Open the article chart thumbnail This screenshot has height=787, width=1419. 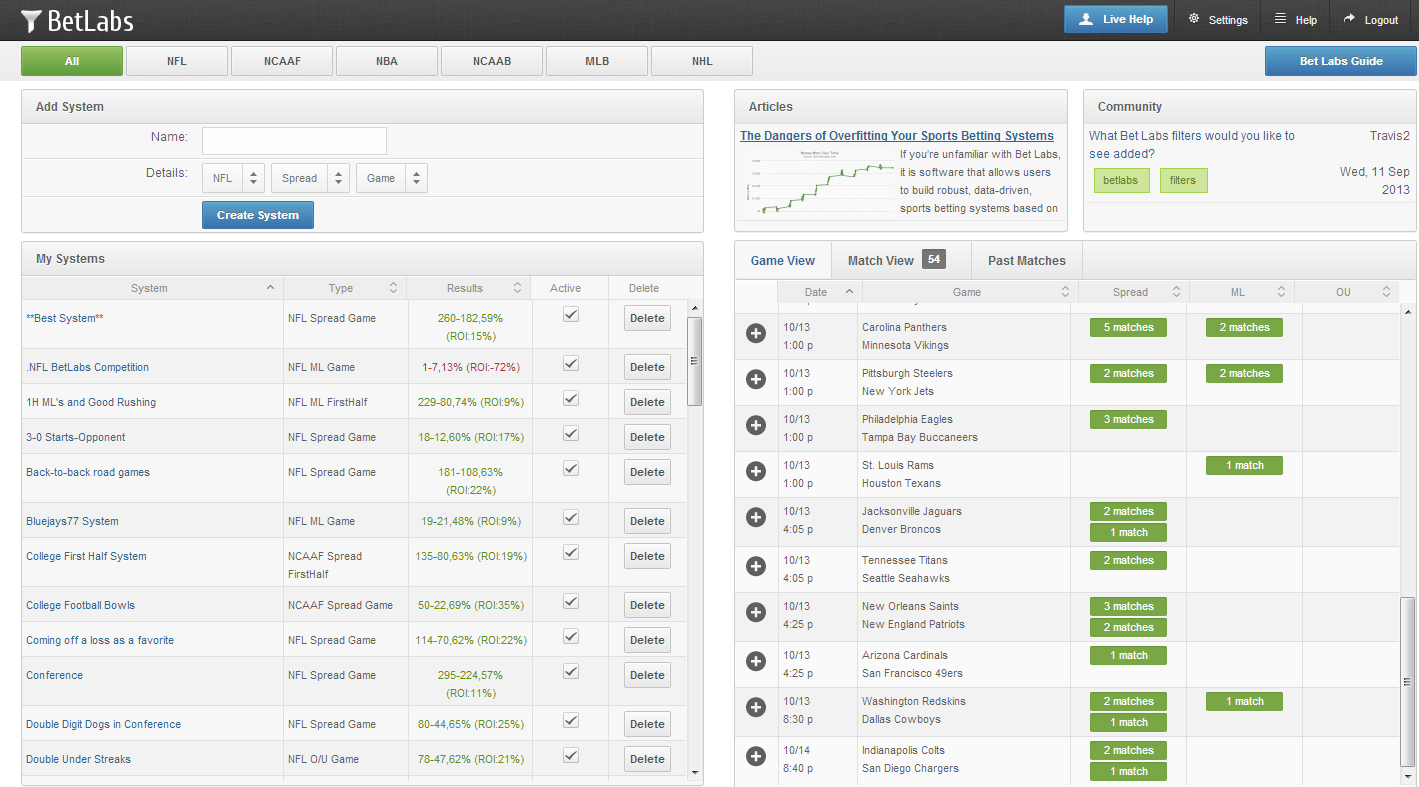point(819,182)
